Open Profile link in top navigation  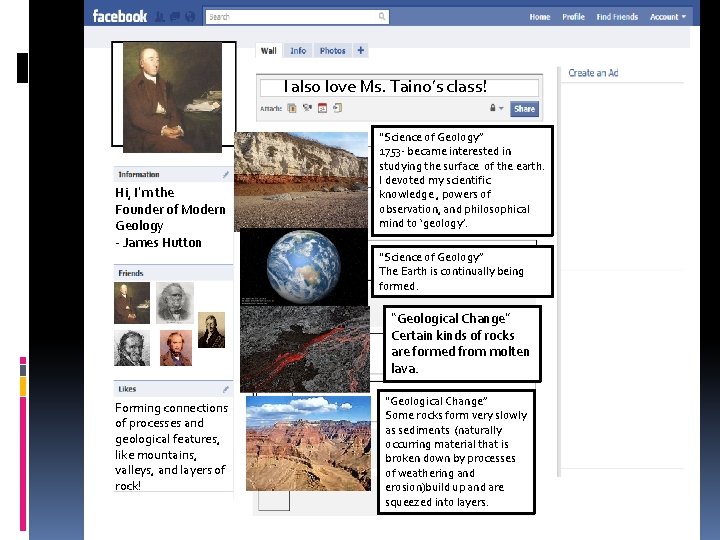573,17
